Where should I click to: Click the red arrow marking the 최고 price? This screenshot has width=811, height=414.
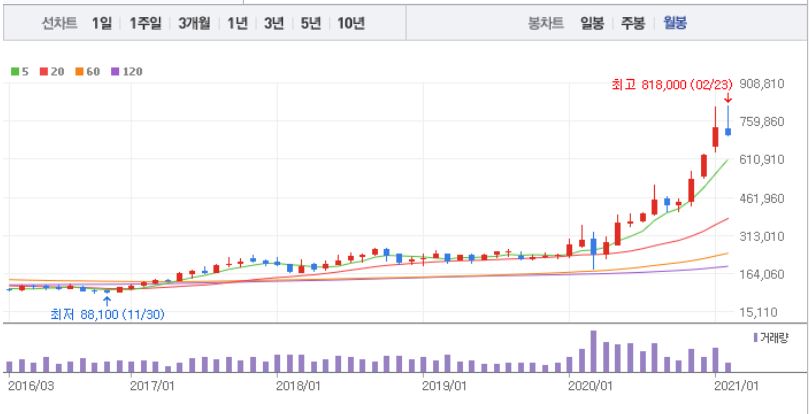[728, 98]
